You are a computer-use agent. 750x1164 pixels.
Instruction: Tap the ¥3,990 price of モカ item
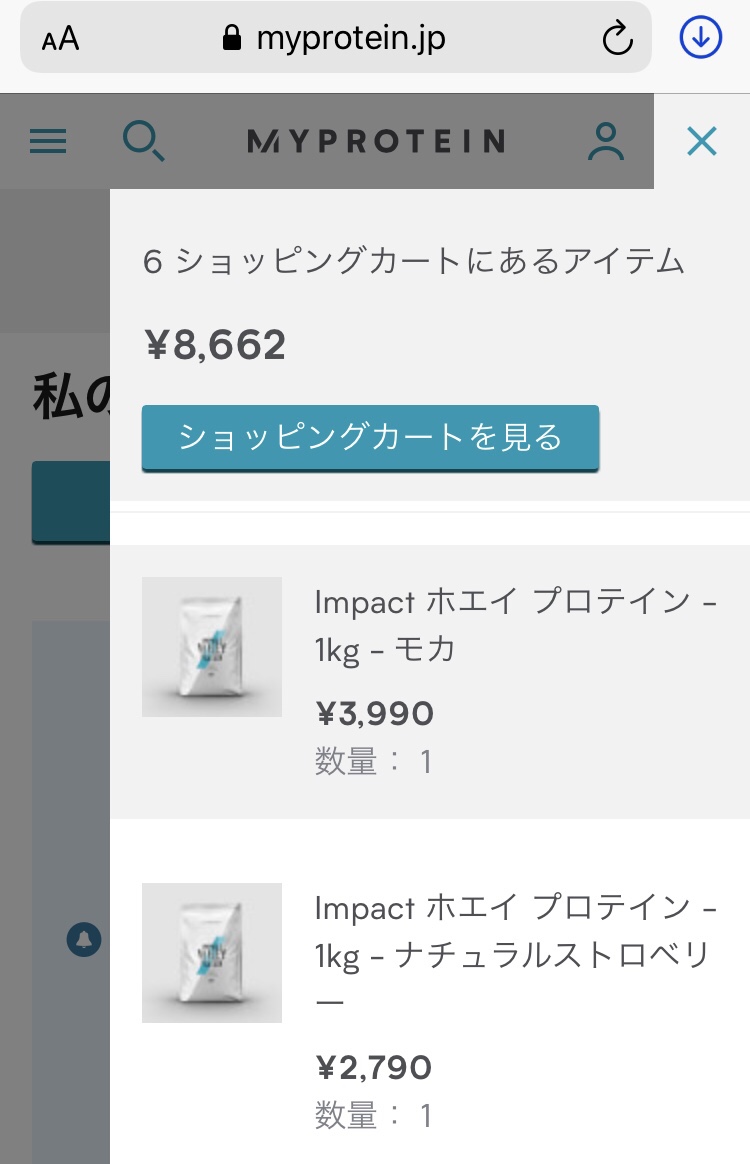tap(375, 714)
